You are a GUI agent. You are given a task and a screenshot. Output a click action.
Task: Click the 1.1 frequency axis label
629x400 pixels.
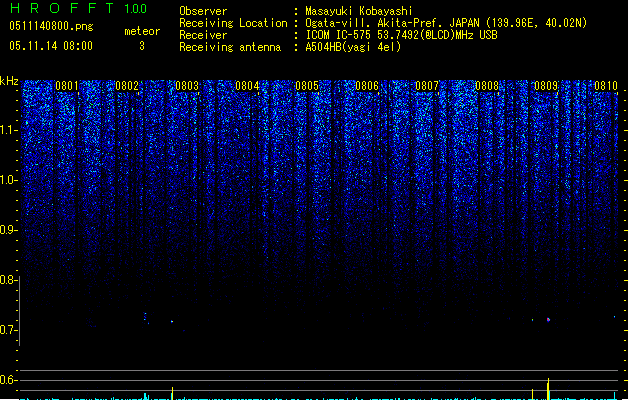pyautogui.click(x=8, y=131)
